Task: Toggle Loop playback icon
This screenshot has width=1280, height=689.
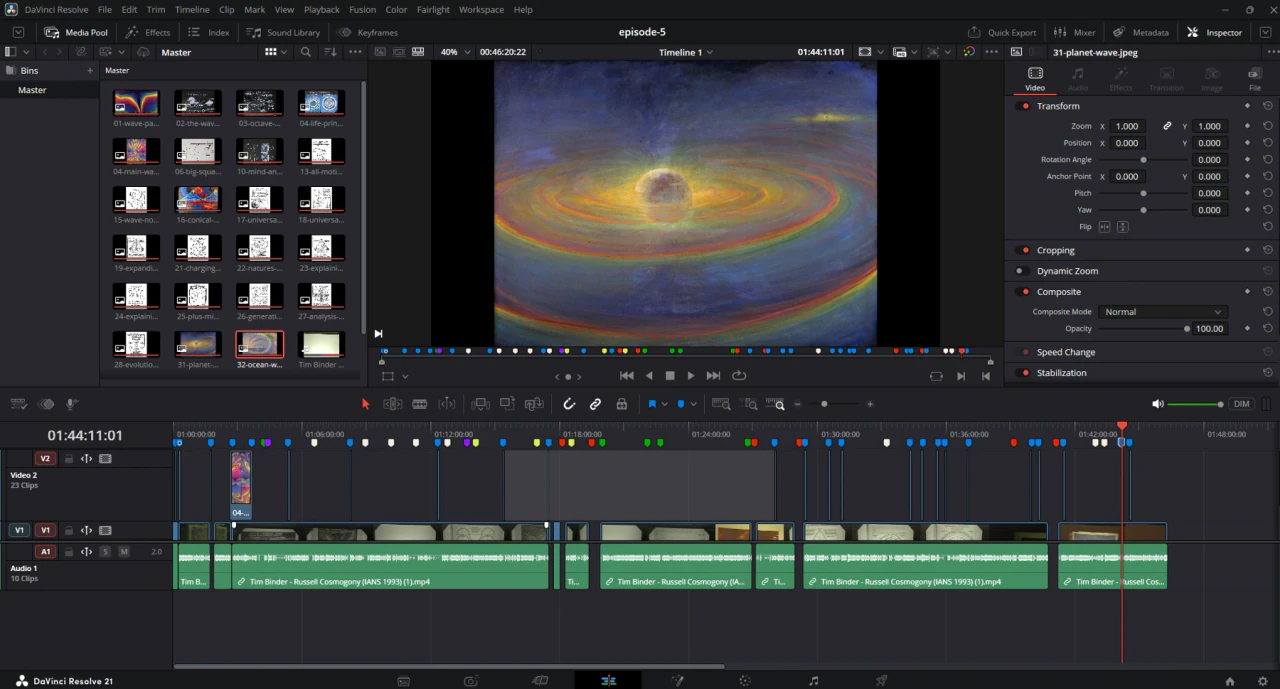Action: click(x=739, y=376)
